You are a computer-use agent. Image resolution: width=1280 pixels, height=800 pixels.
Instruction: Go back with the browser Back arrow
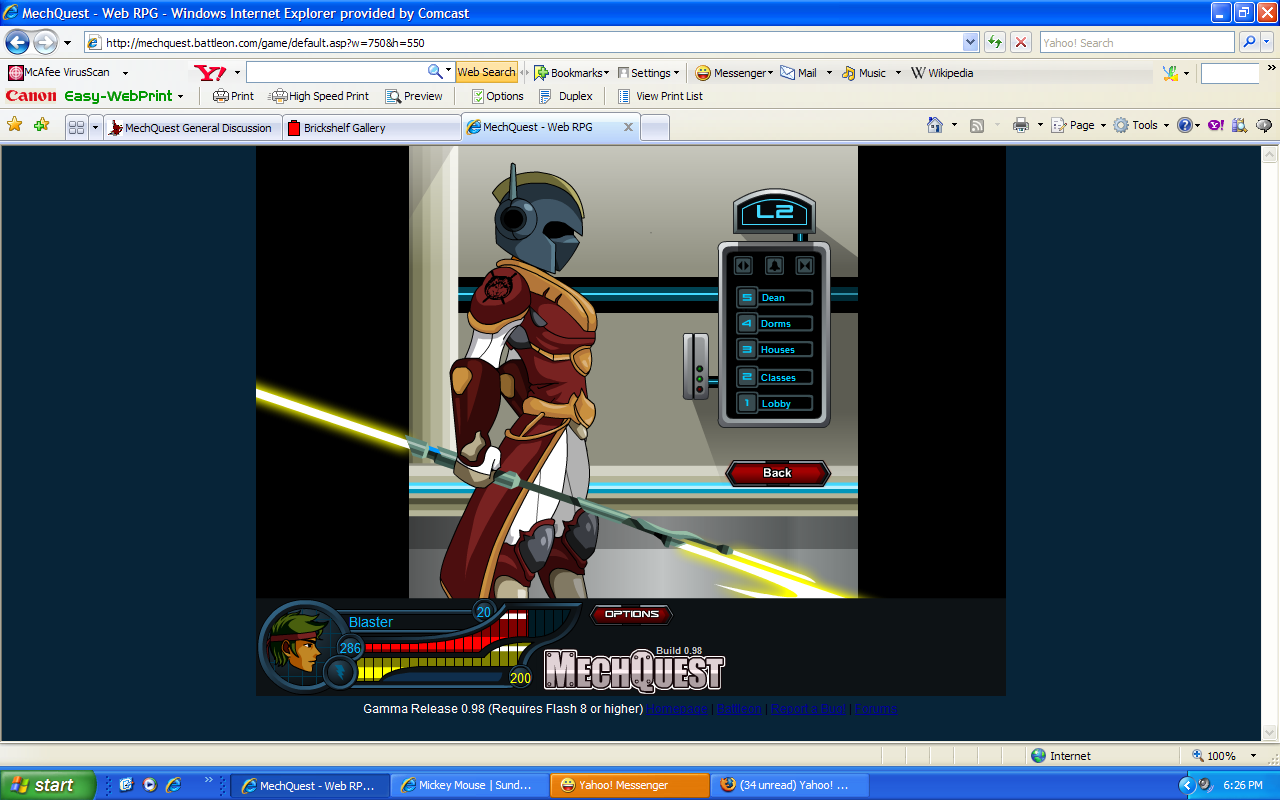pyautogui.click(x=18, y=42)
